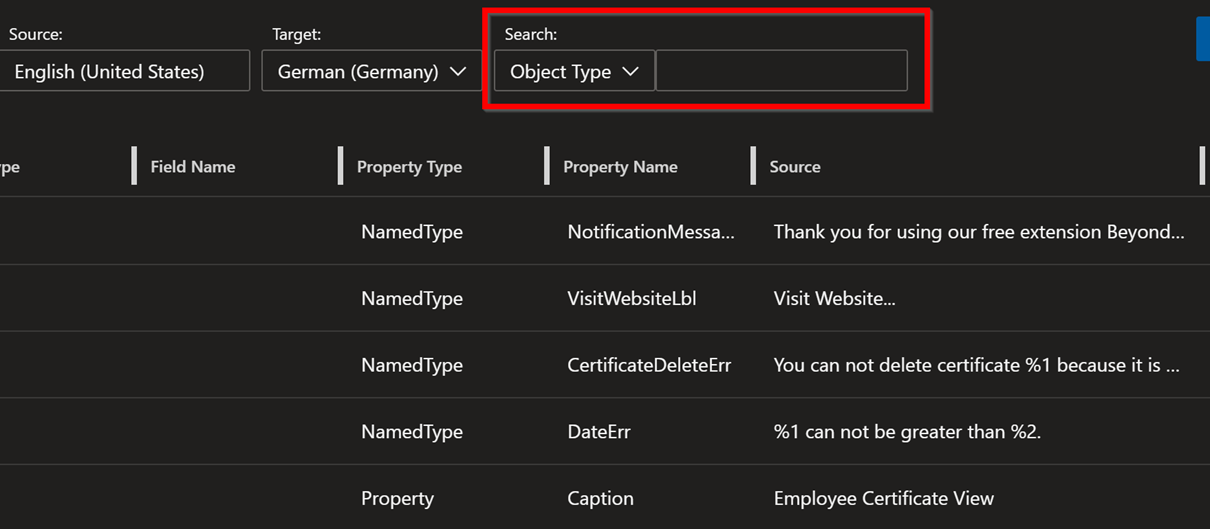Click the divider left of Property Type header

click(341, 166)
